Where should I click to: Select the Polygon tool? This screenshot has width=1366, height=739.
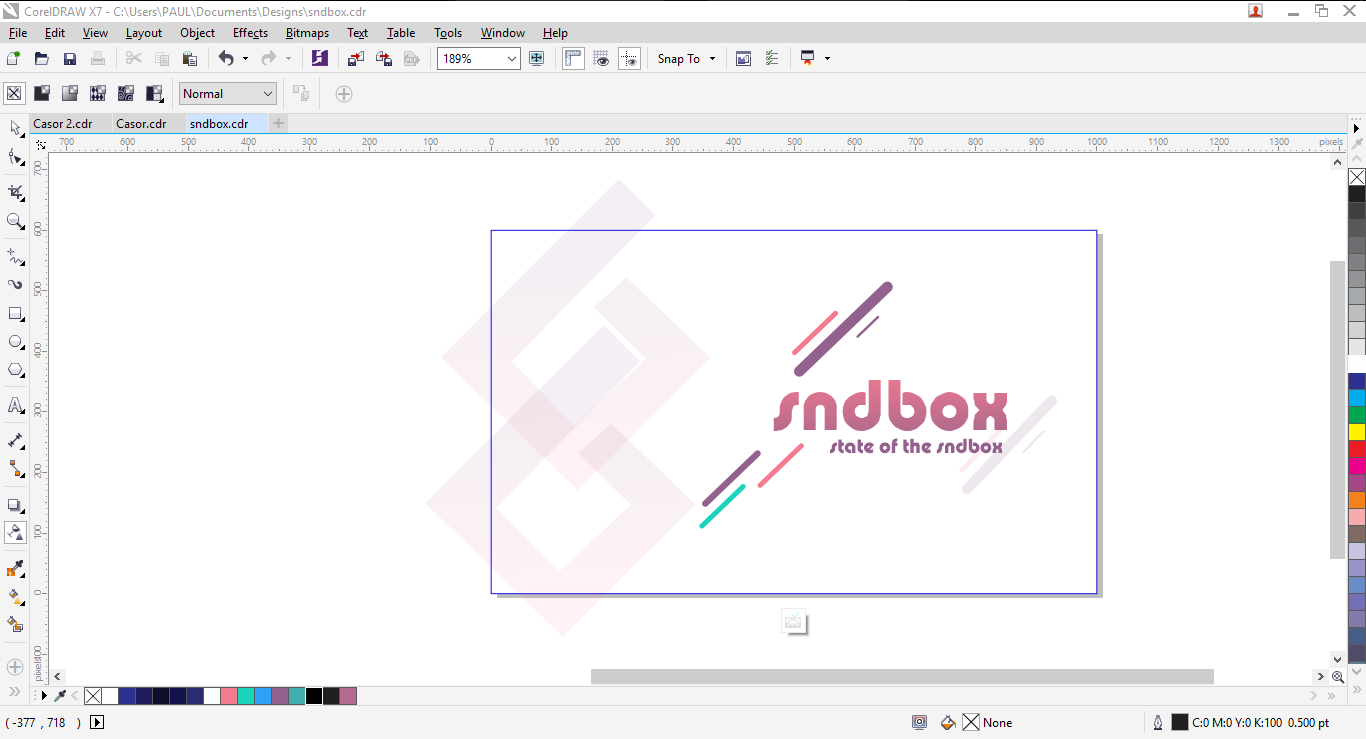point(15,370)
